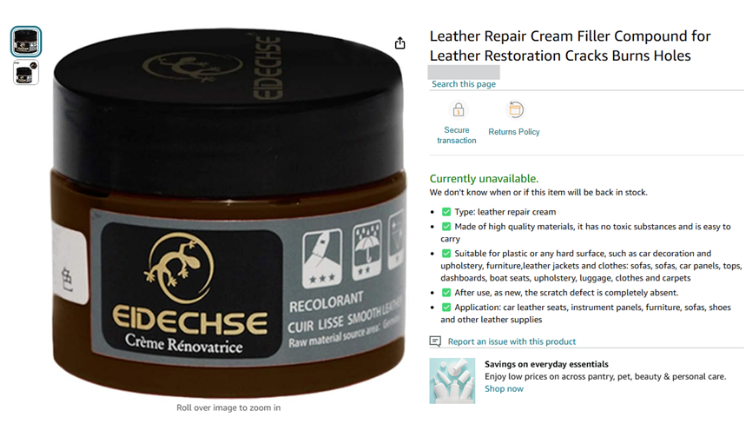Click the checkmark beside After use bullet
This screenshot has height=421, width=749.
click(446, 292)
